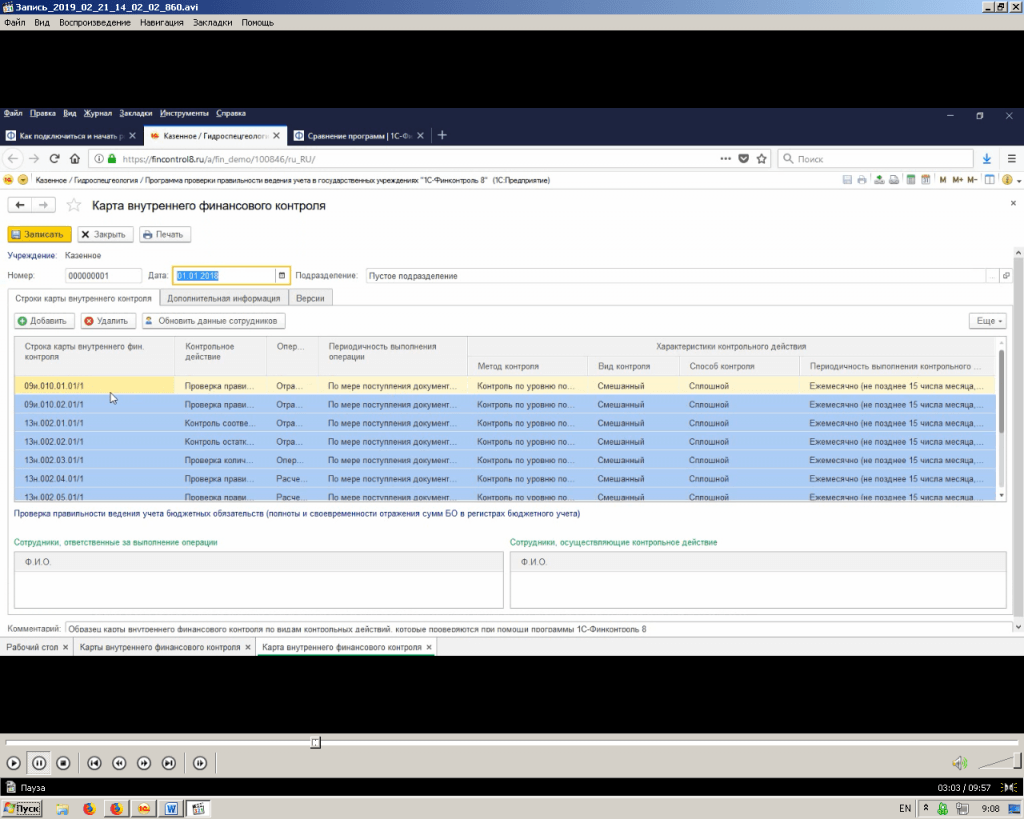
Task: Click the favorite star next to the card title
Action: click(x=73, y=205)
